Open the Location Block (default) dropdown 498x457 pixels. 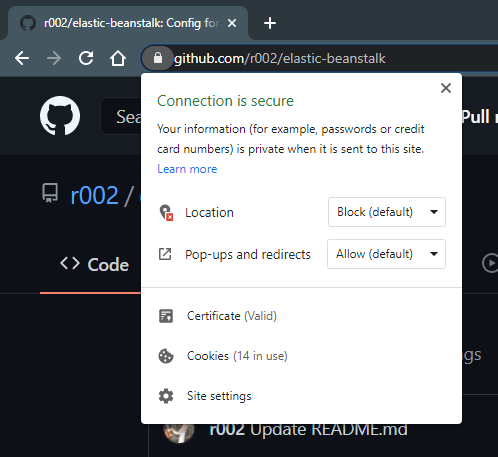[x=387, y=212]
